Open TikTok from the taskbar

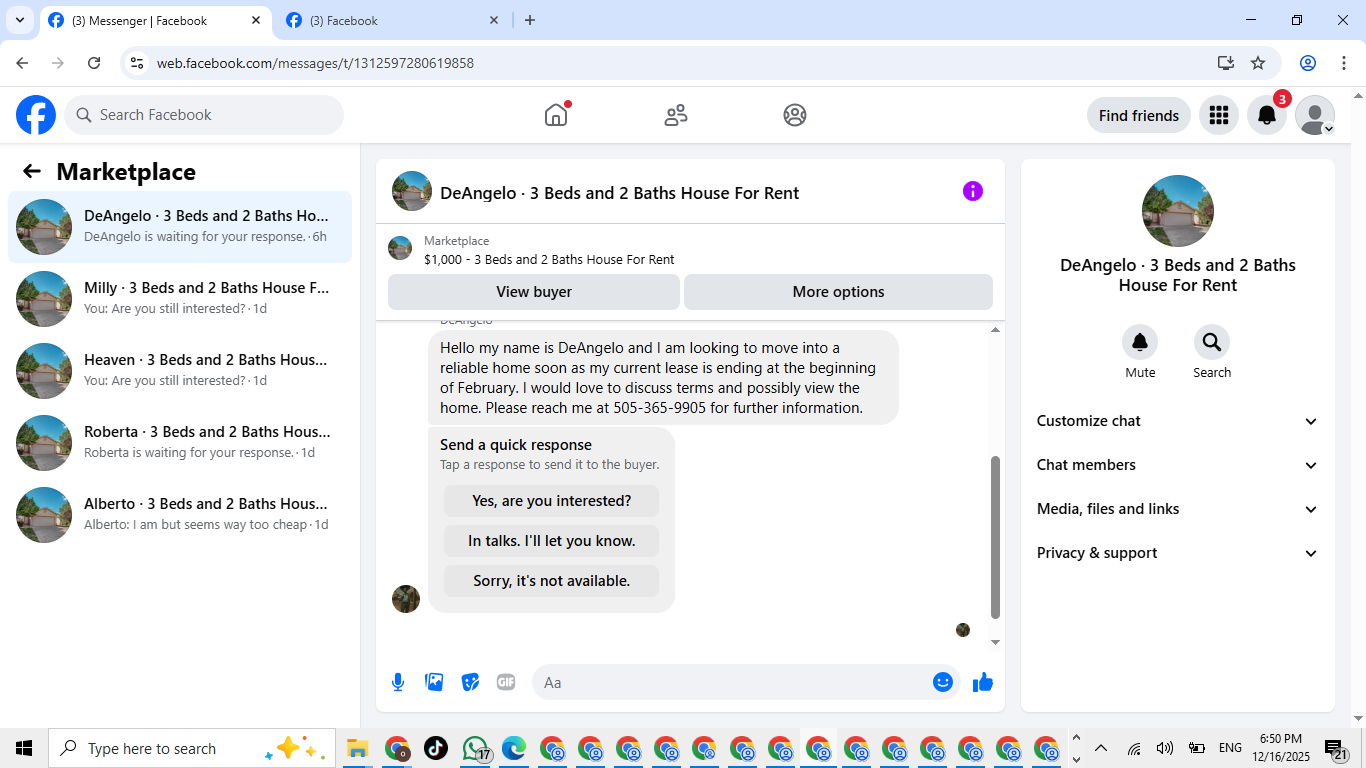[x=436, y=748]
